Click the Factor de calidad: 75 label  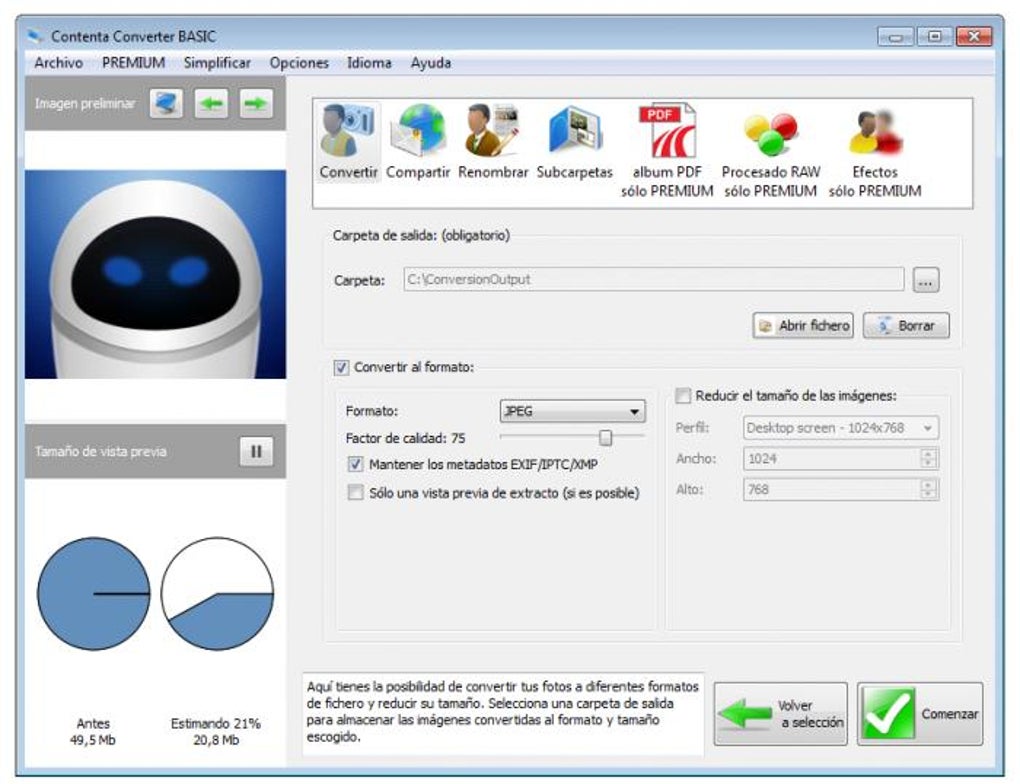click(405, 439)
